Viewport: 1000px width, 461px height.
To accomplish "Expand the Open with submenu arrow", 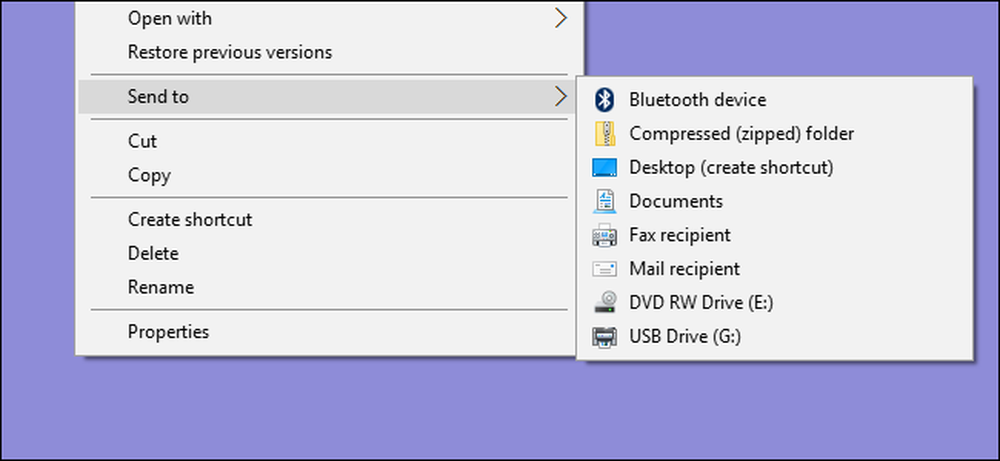I will coord(560,18).
